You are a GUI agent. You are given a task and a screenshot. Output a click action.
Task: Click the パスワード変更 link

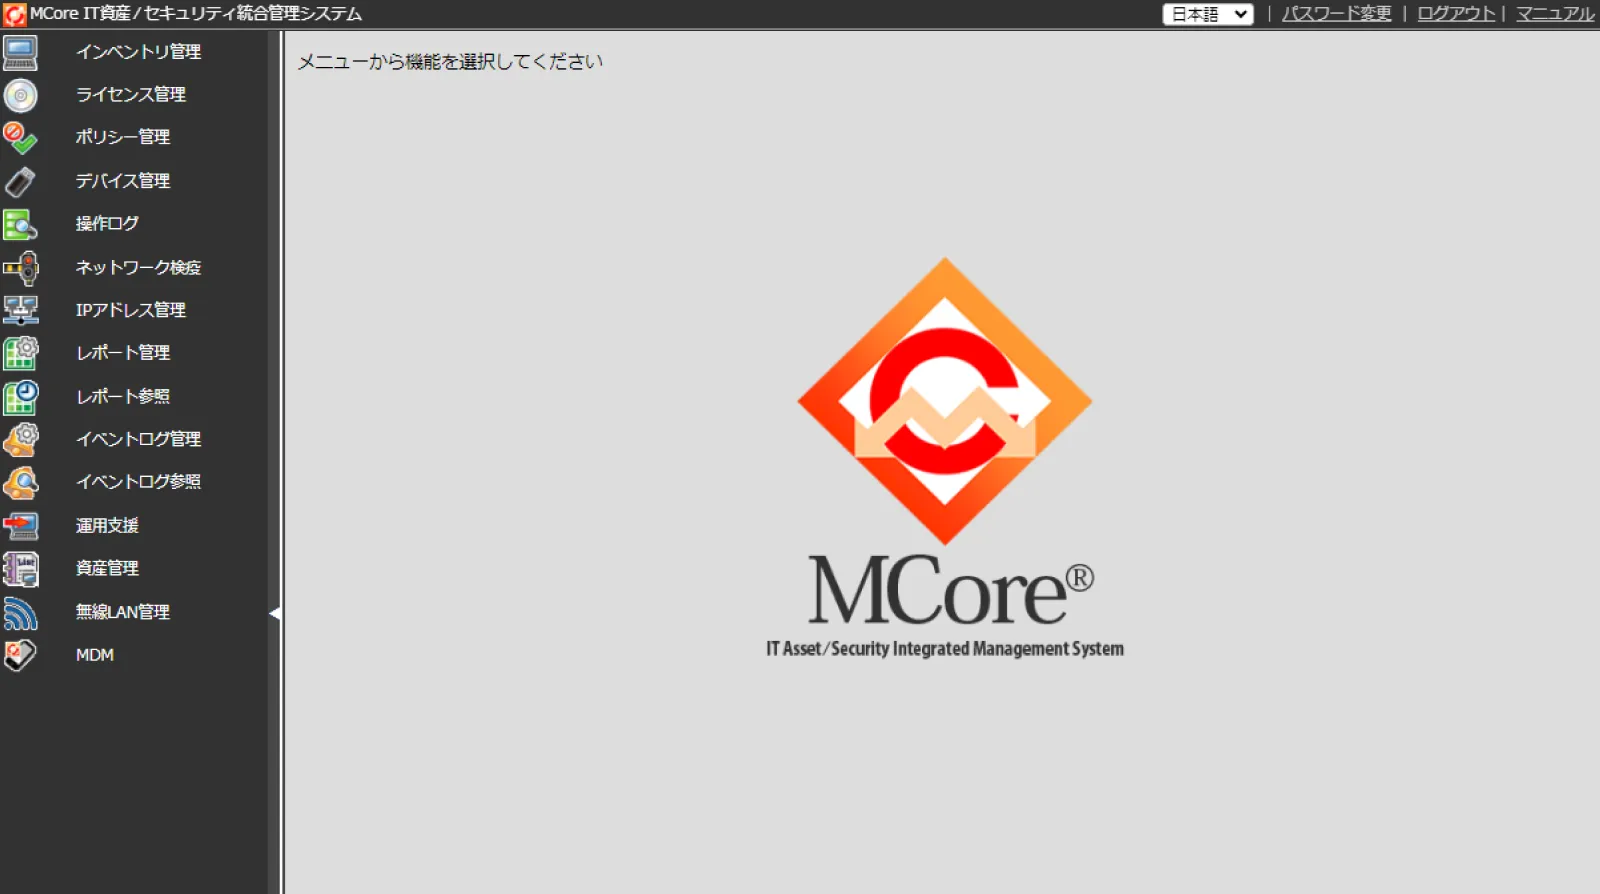[x=1337, y=14]
